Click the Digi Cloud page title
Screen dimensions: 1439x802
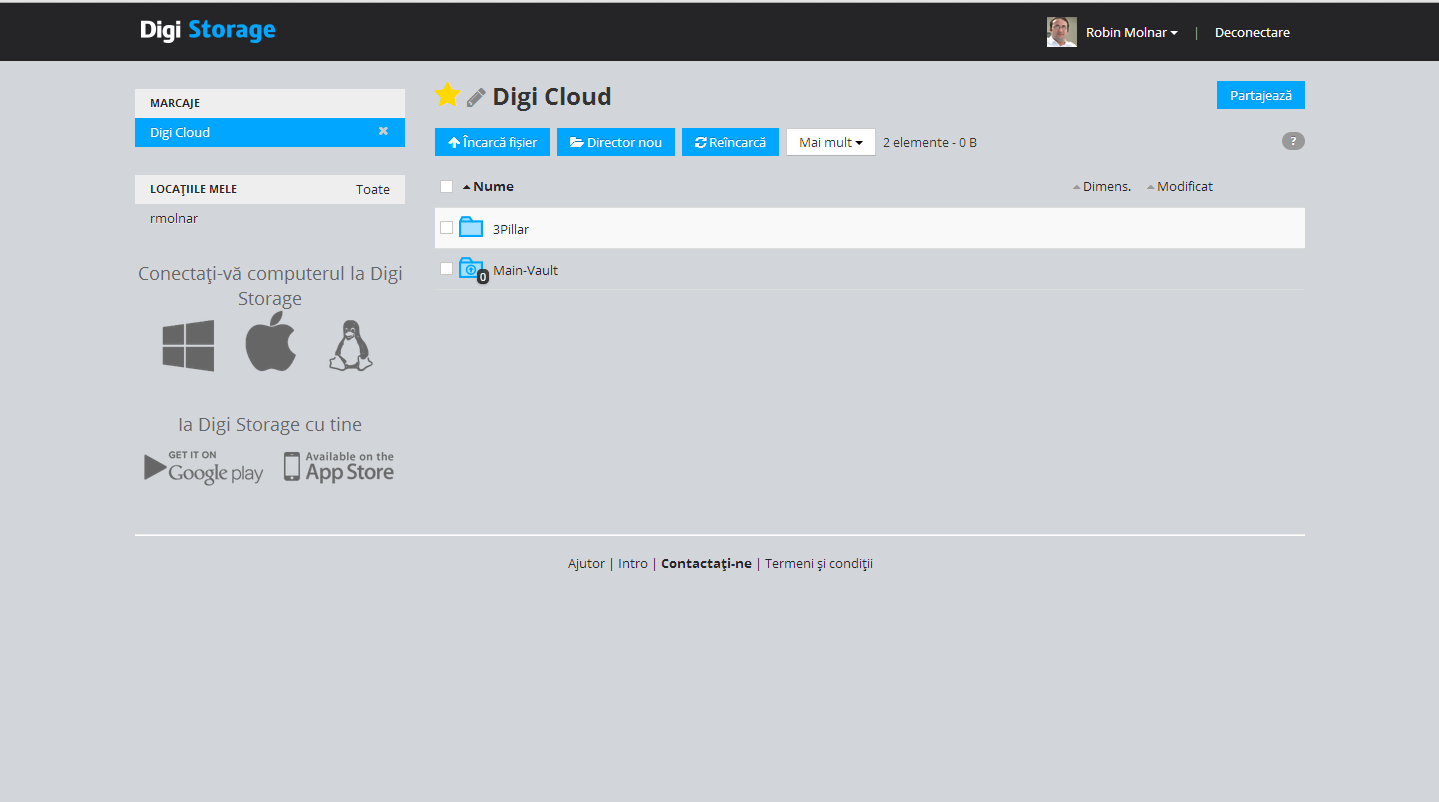pos(552,97)
